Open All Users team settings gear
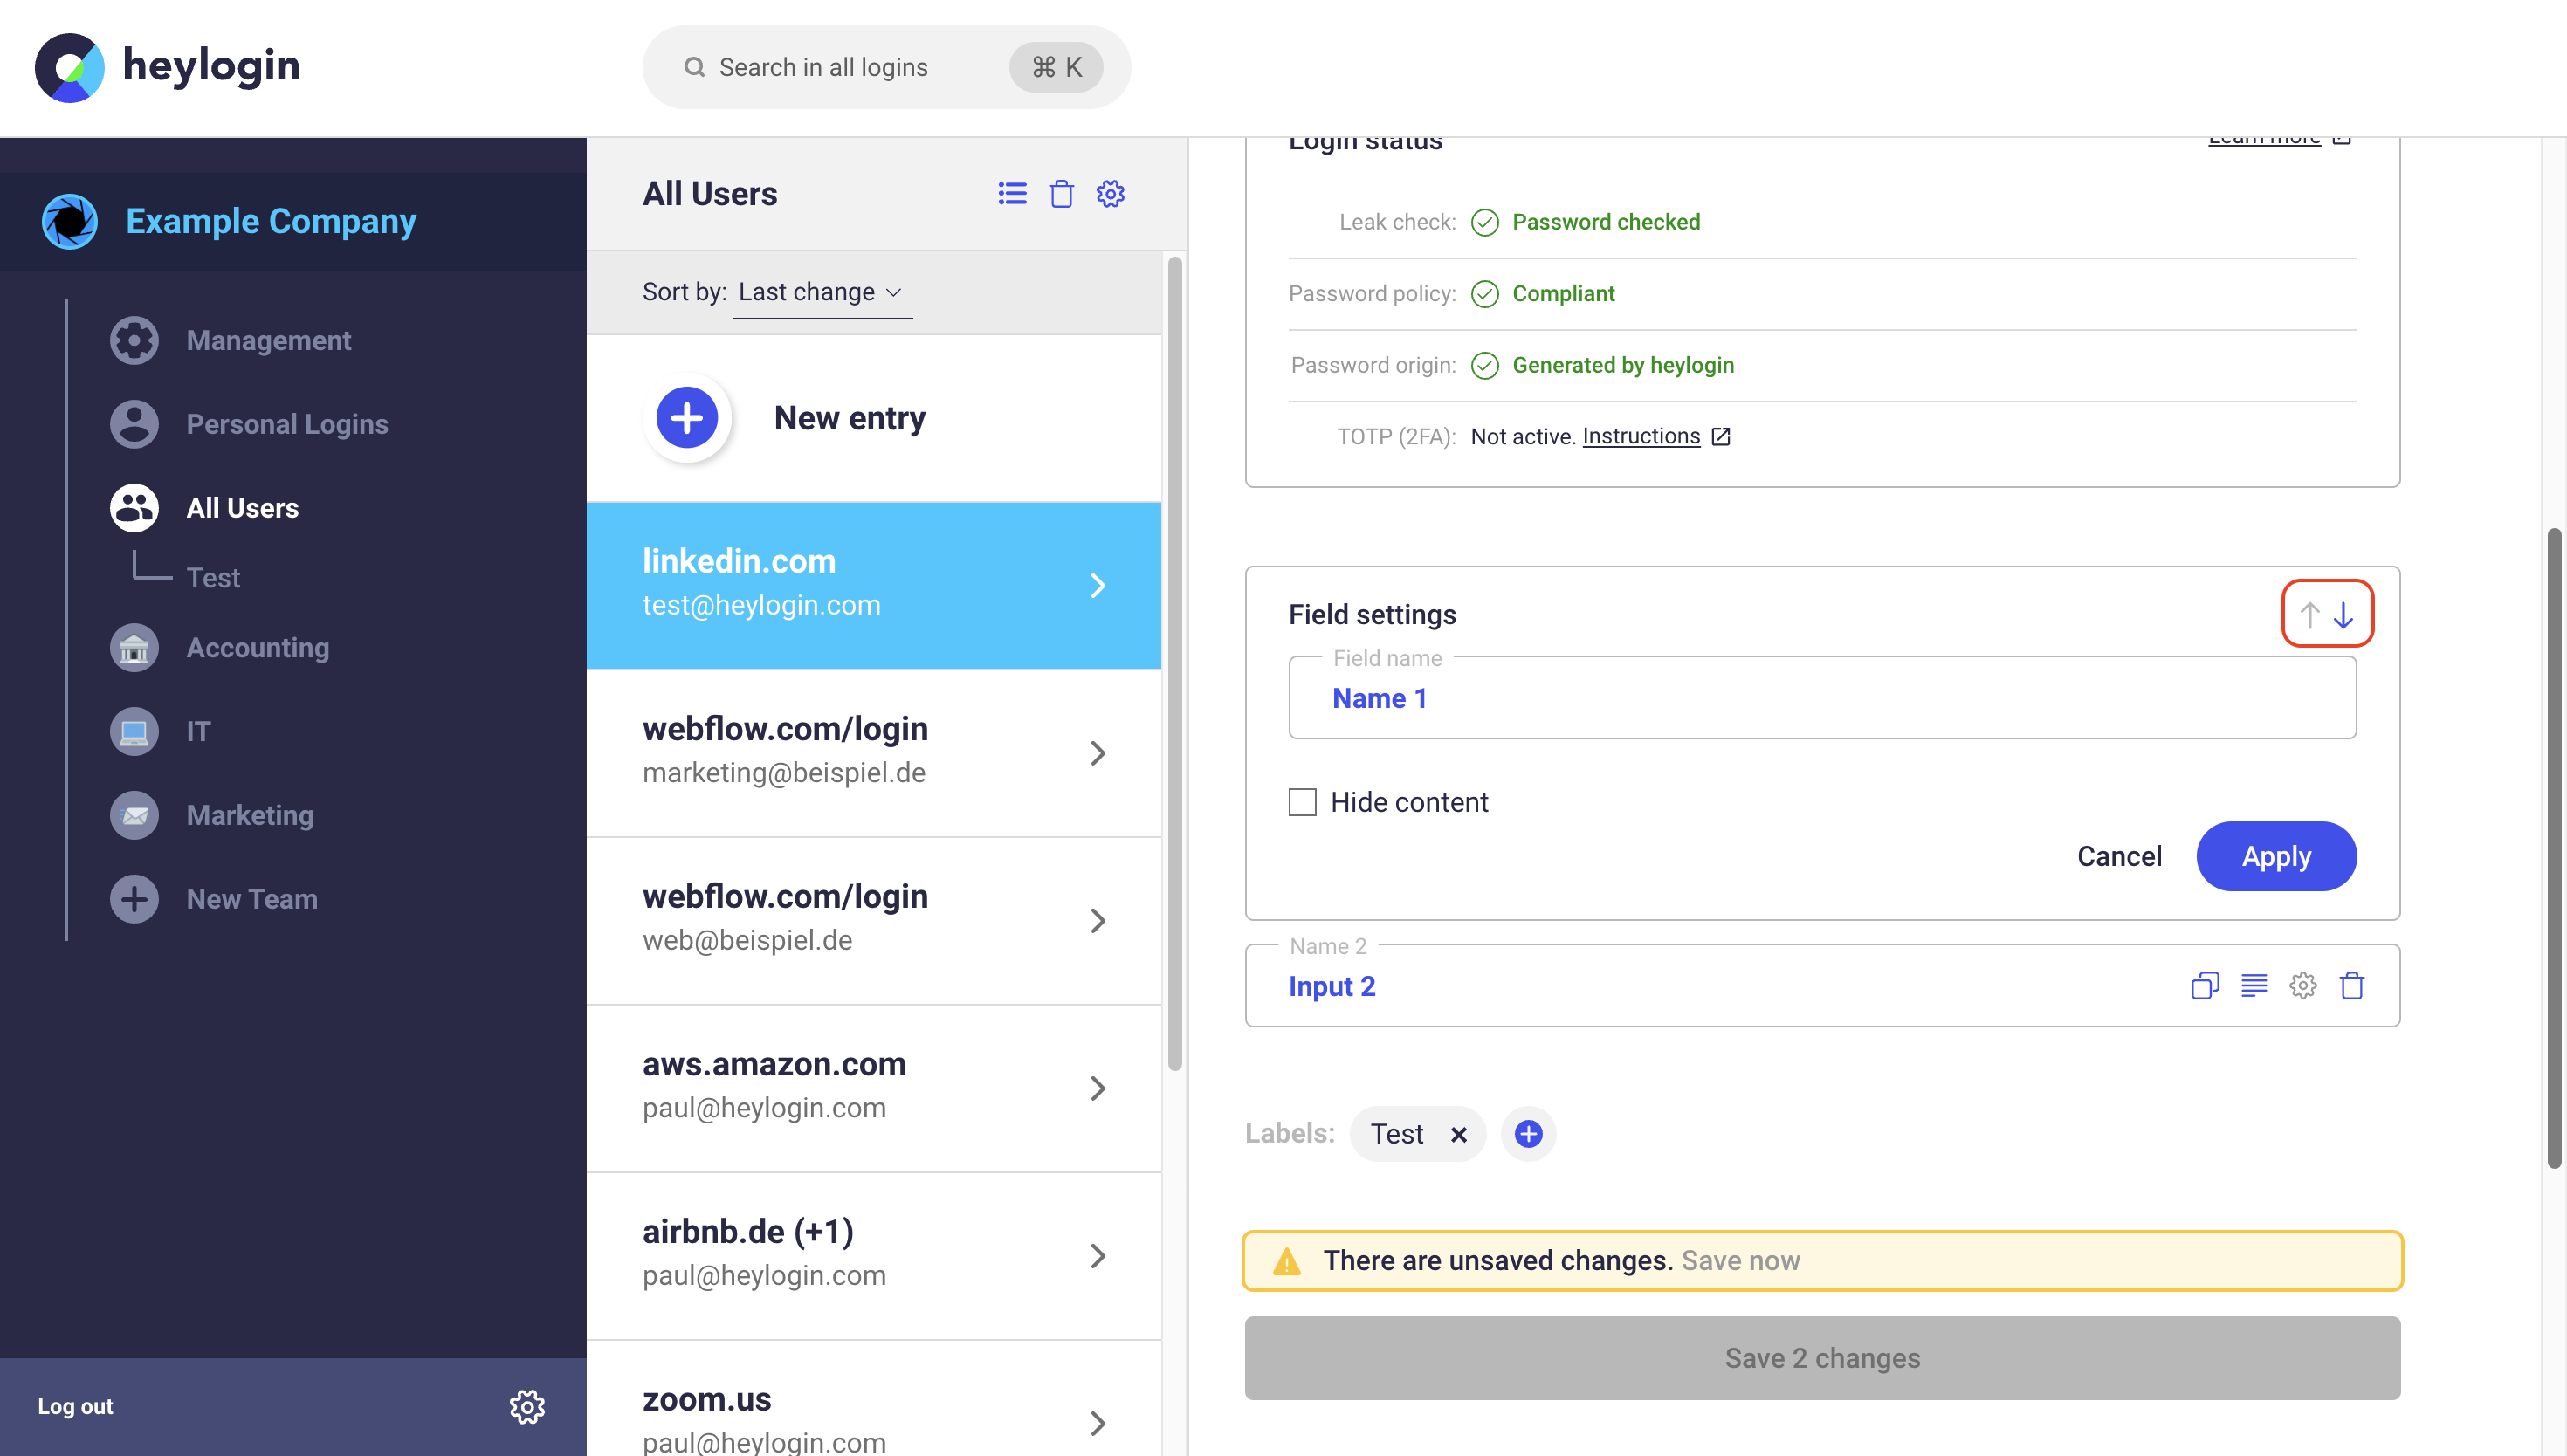The width and height of the screenshot is (2567, 1456). [1110, 193]
